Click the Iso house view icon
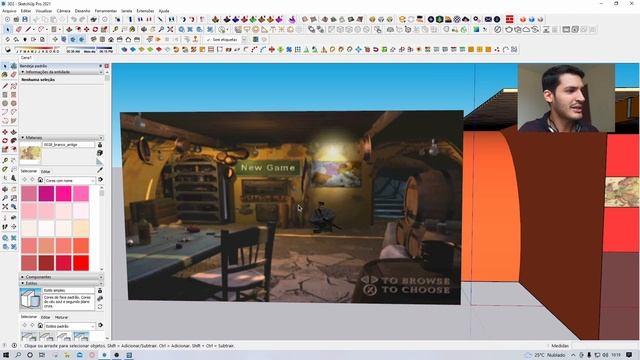The width and height of the screenshot is (640, 360). pos(93,39)
